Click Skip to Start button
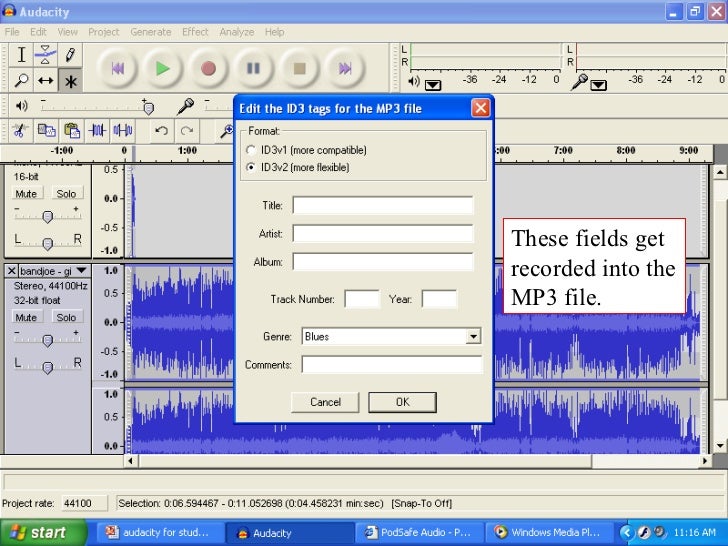Viewport: 728px width, 546px height. (117, 69)
